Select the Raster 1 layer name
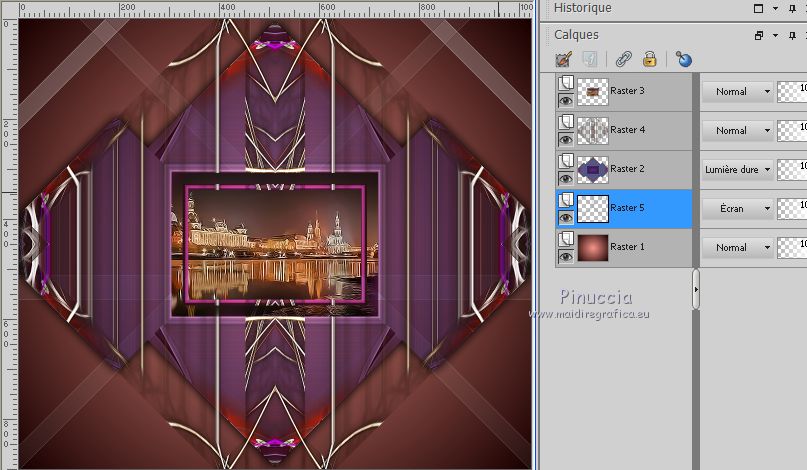The width and height of the screenshot is (807, 470). [627, 247]
